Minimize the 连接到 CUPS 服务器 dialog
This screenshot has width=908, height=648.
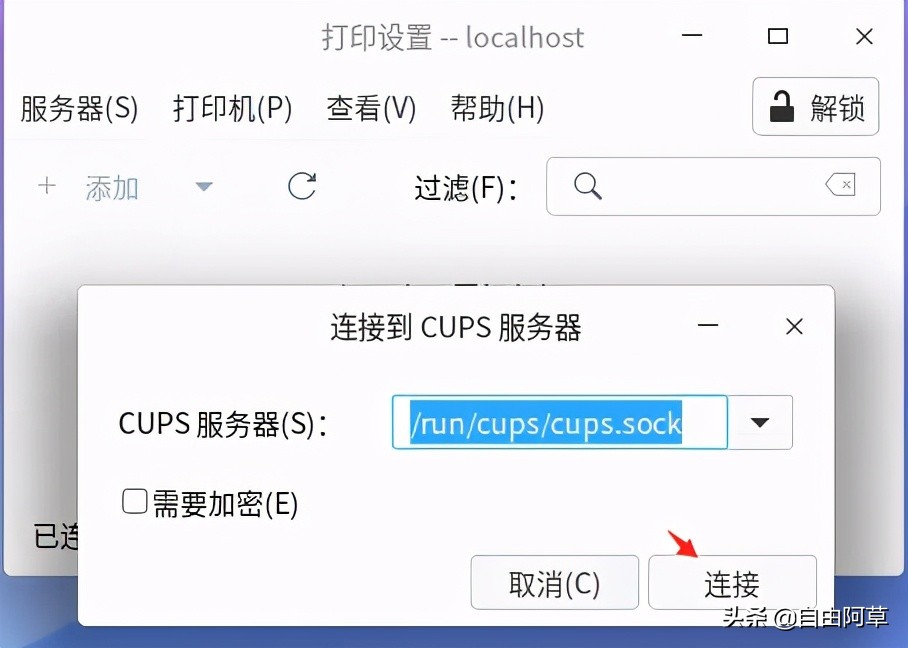point(708,326)
